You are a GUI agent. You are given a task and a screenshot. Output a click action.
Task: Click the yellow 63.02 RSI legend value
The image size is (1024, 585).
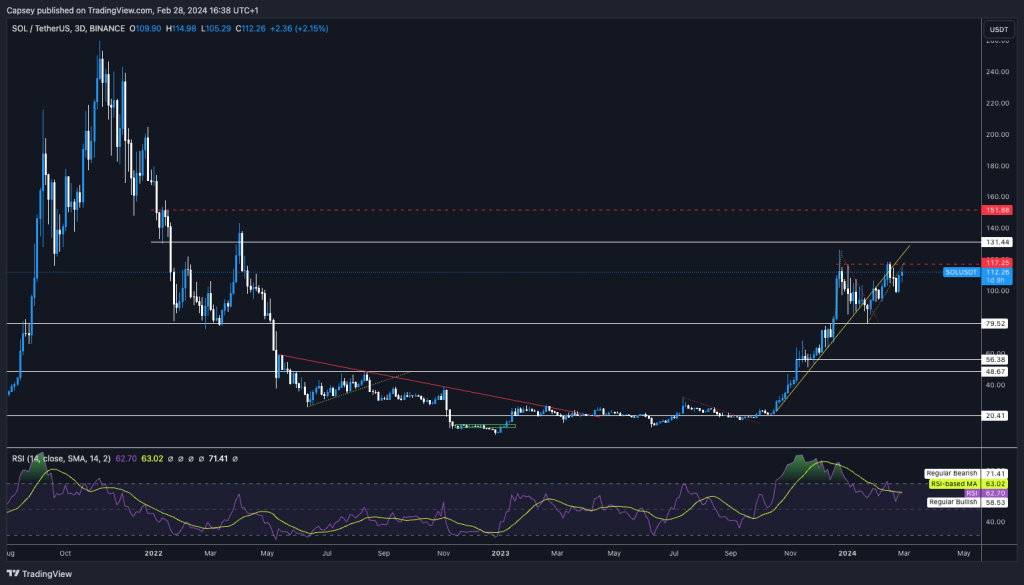pos(152,459)
